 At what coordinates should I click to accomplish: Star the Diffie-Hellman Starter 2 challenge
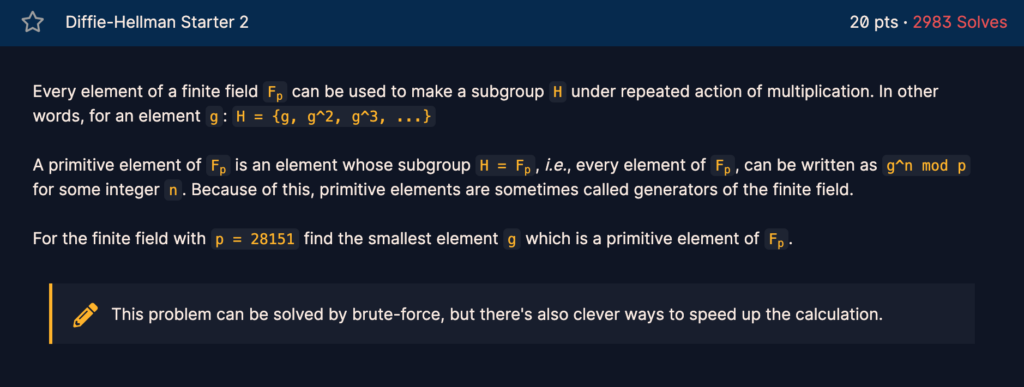tap(32, 23)
